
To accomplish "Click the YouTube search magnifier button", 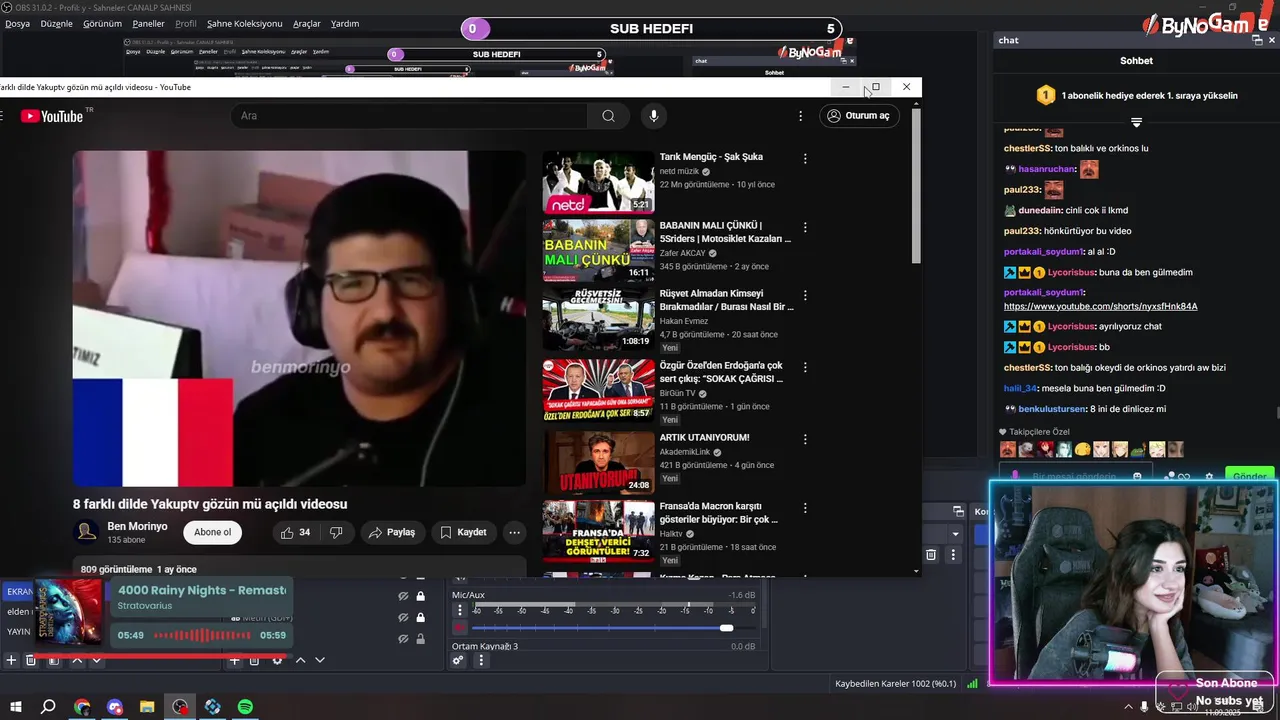I will (608, 116).
